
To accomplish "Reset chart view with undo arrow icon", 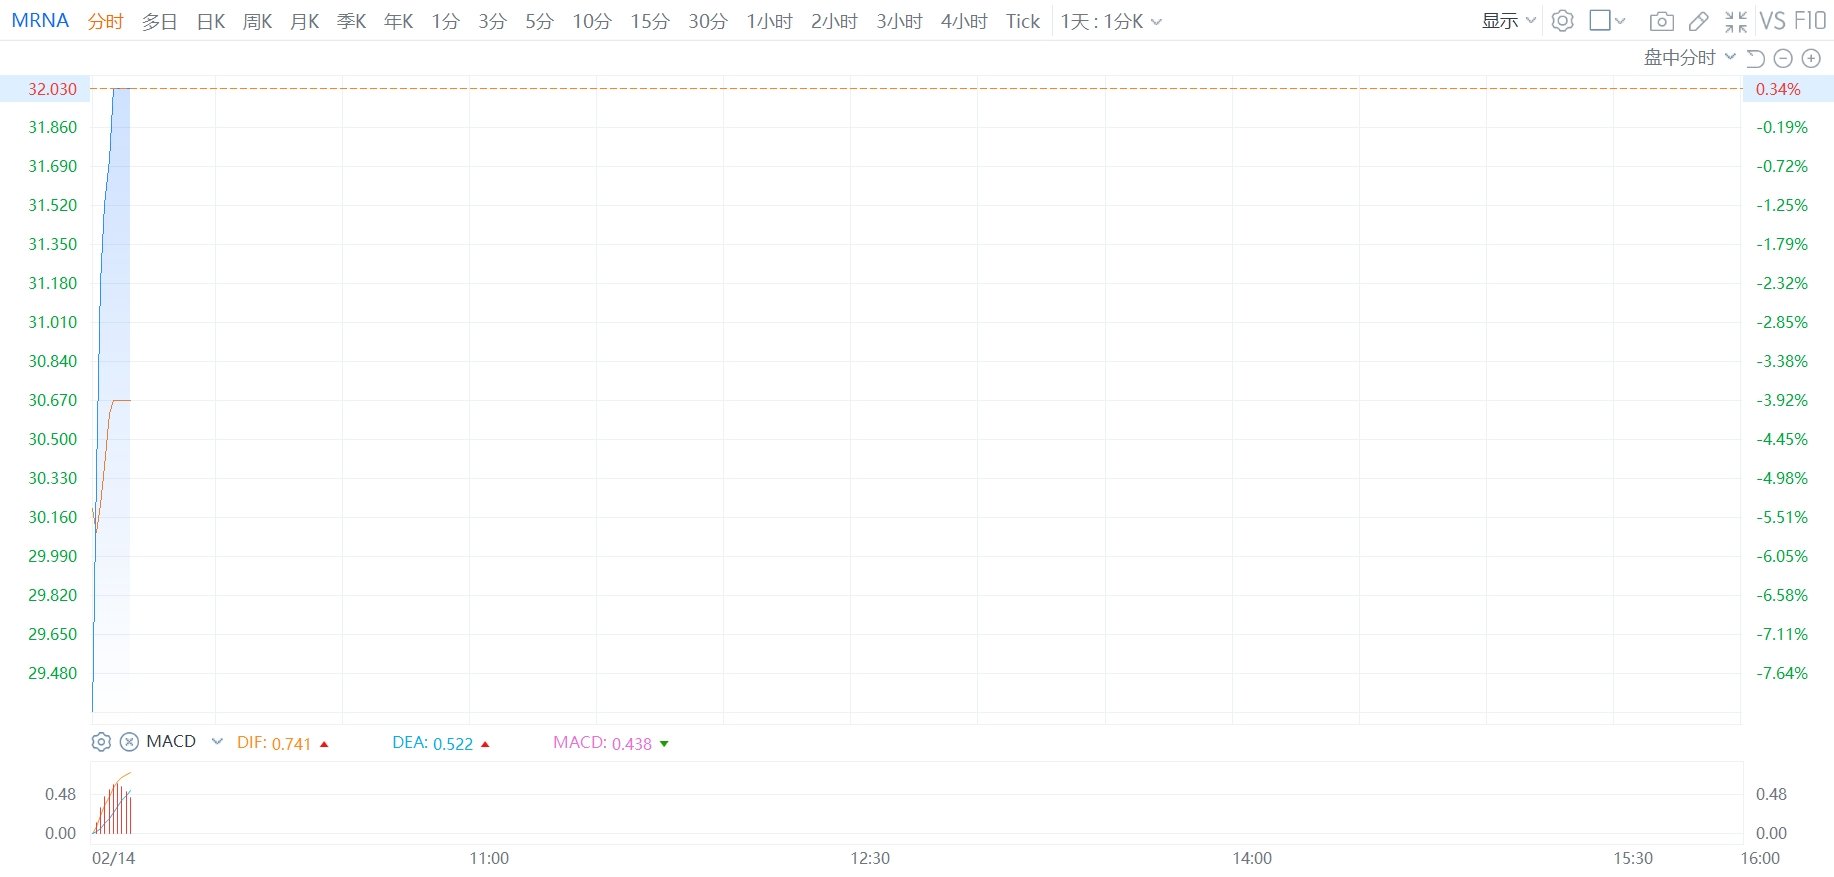I will point(1755,58).
